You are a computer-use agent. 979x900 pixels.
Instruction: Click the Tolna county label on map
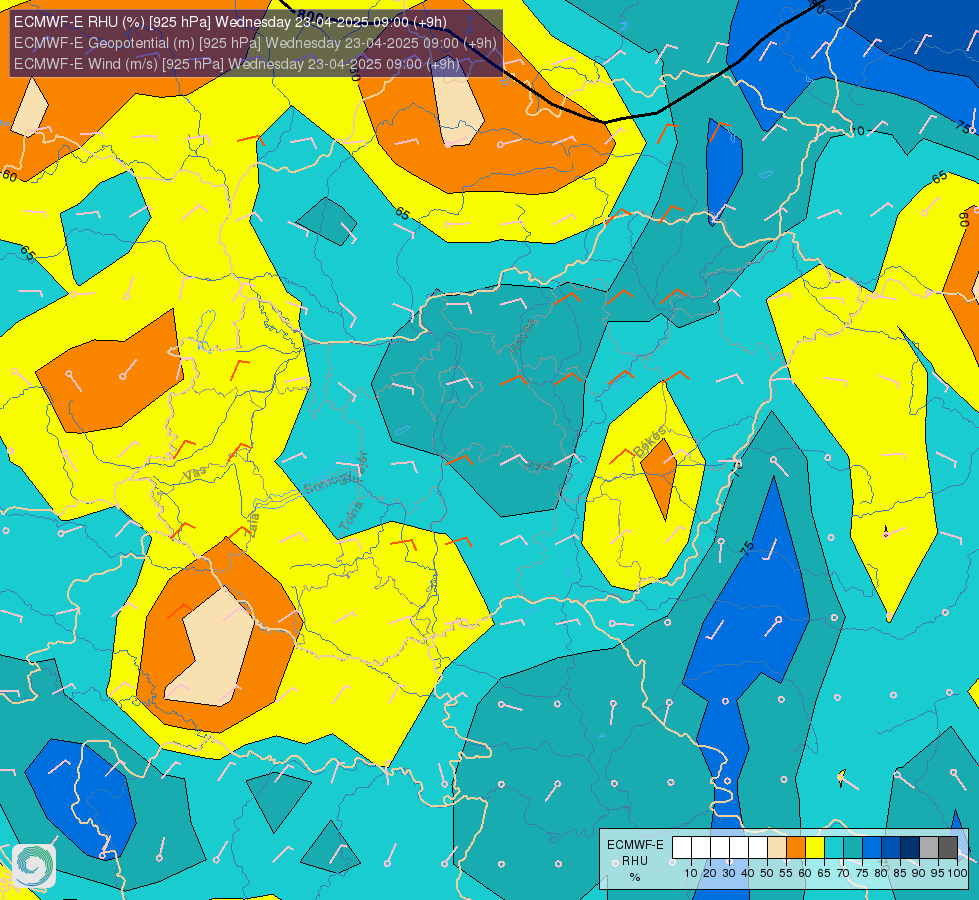pyautogui.click(x=351, y=517)
